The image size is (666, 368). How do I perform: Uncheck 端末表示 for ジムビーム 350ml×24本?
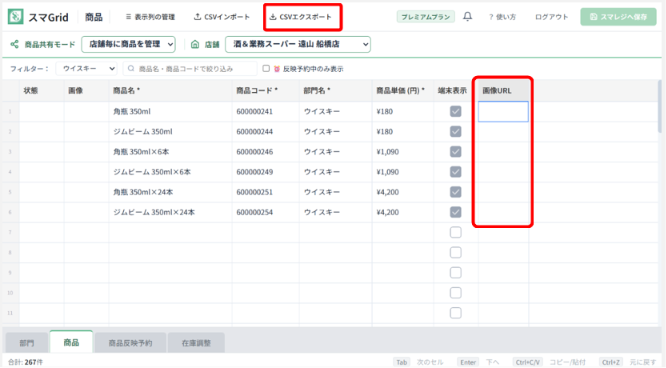point(455,212)
